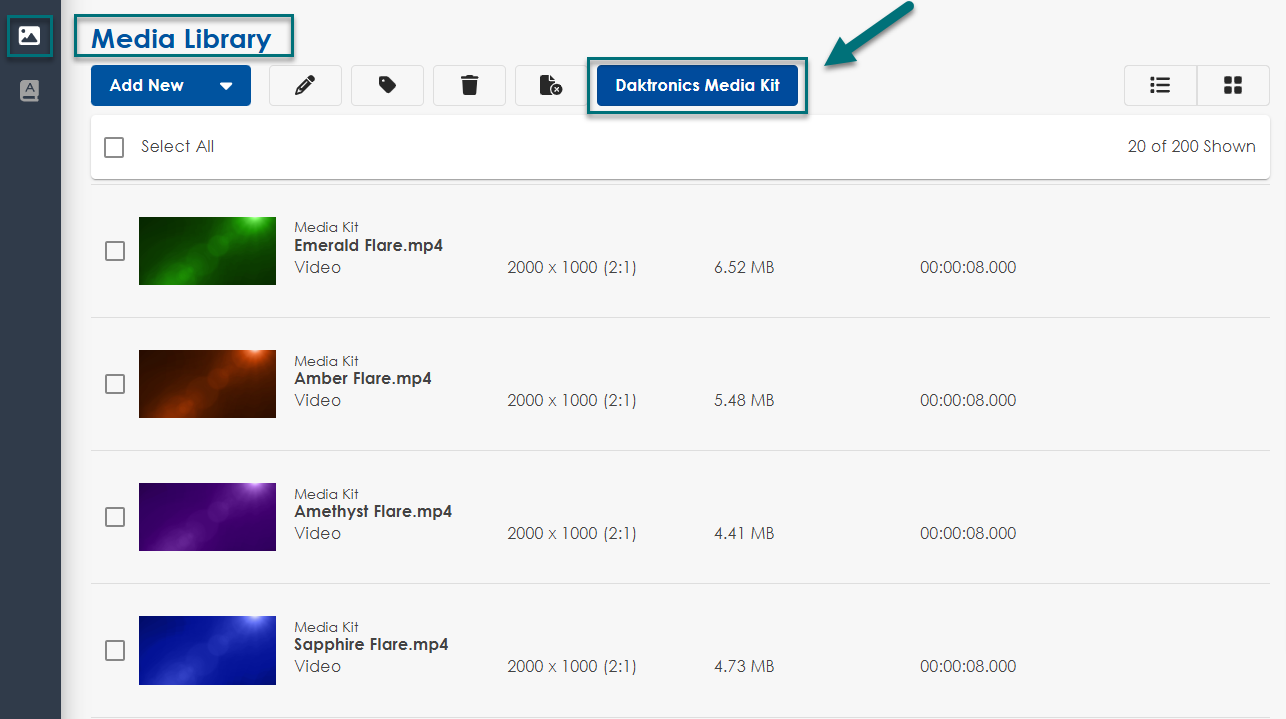Viewport: 1286px width, 719px height.
Task: Click the Sapphire Flare.mp4 file name
Action: (x=371, y=645)
